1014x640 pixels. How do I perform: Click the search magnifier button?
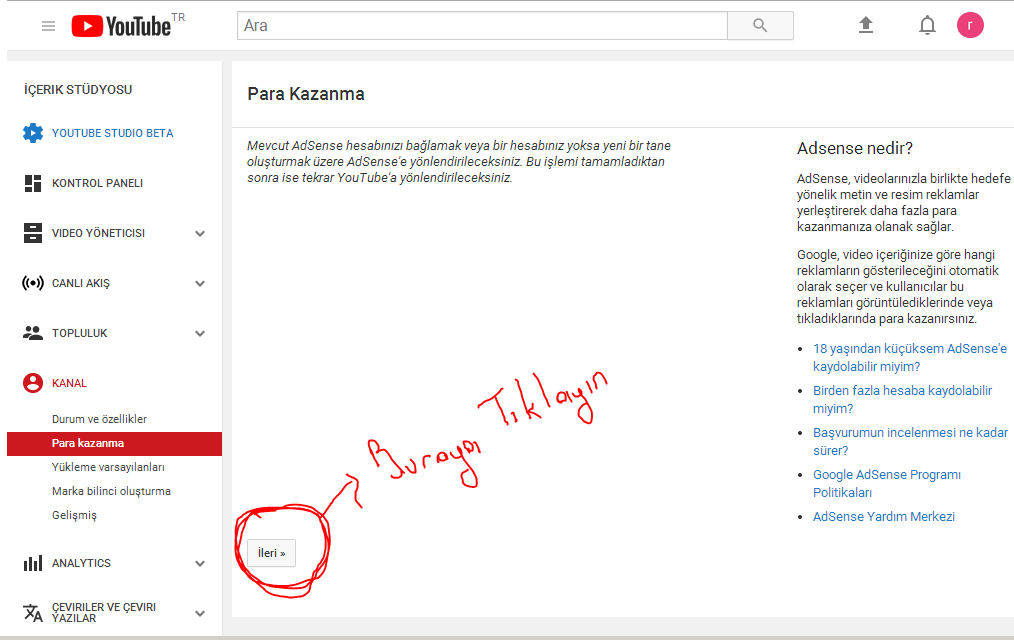pyautogui.click(x=760, y=26)
